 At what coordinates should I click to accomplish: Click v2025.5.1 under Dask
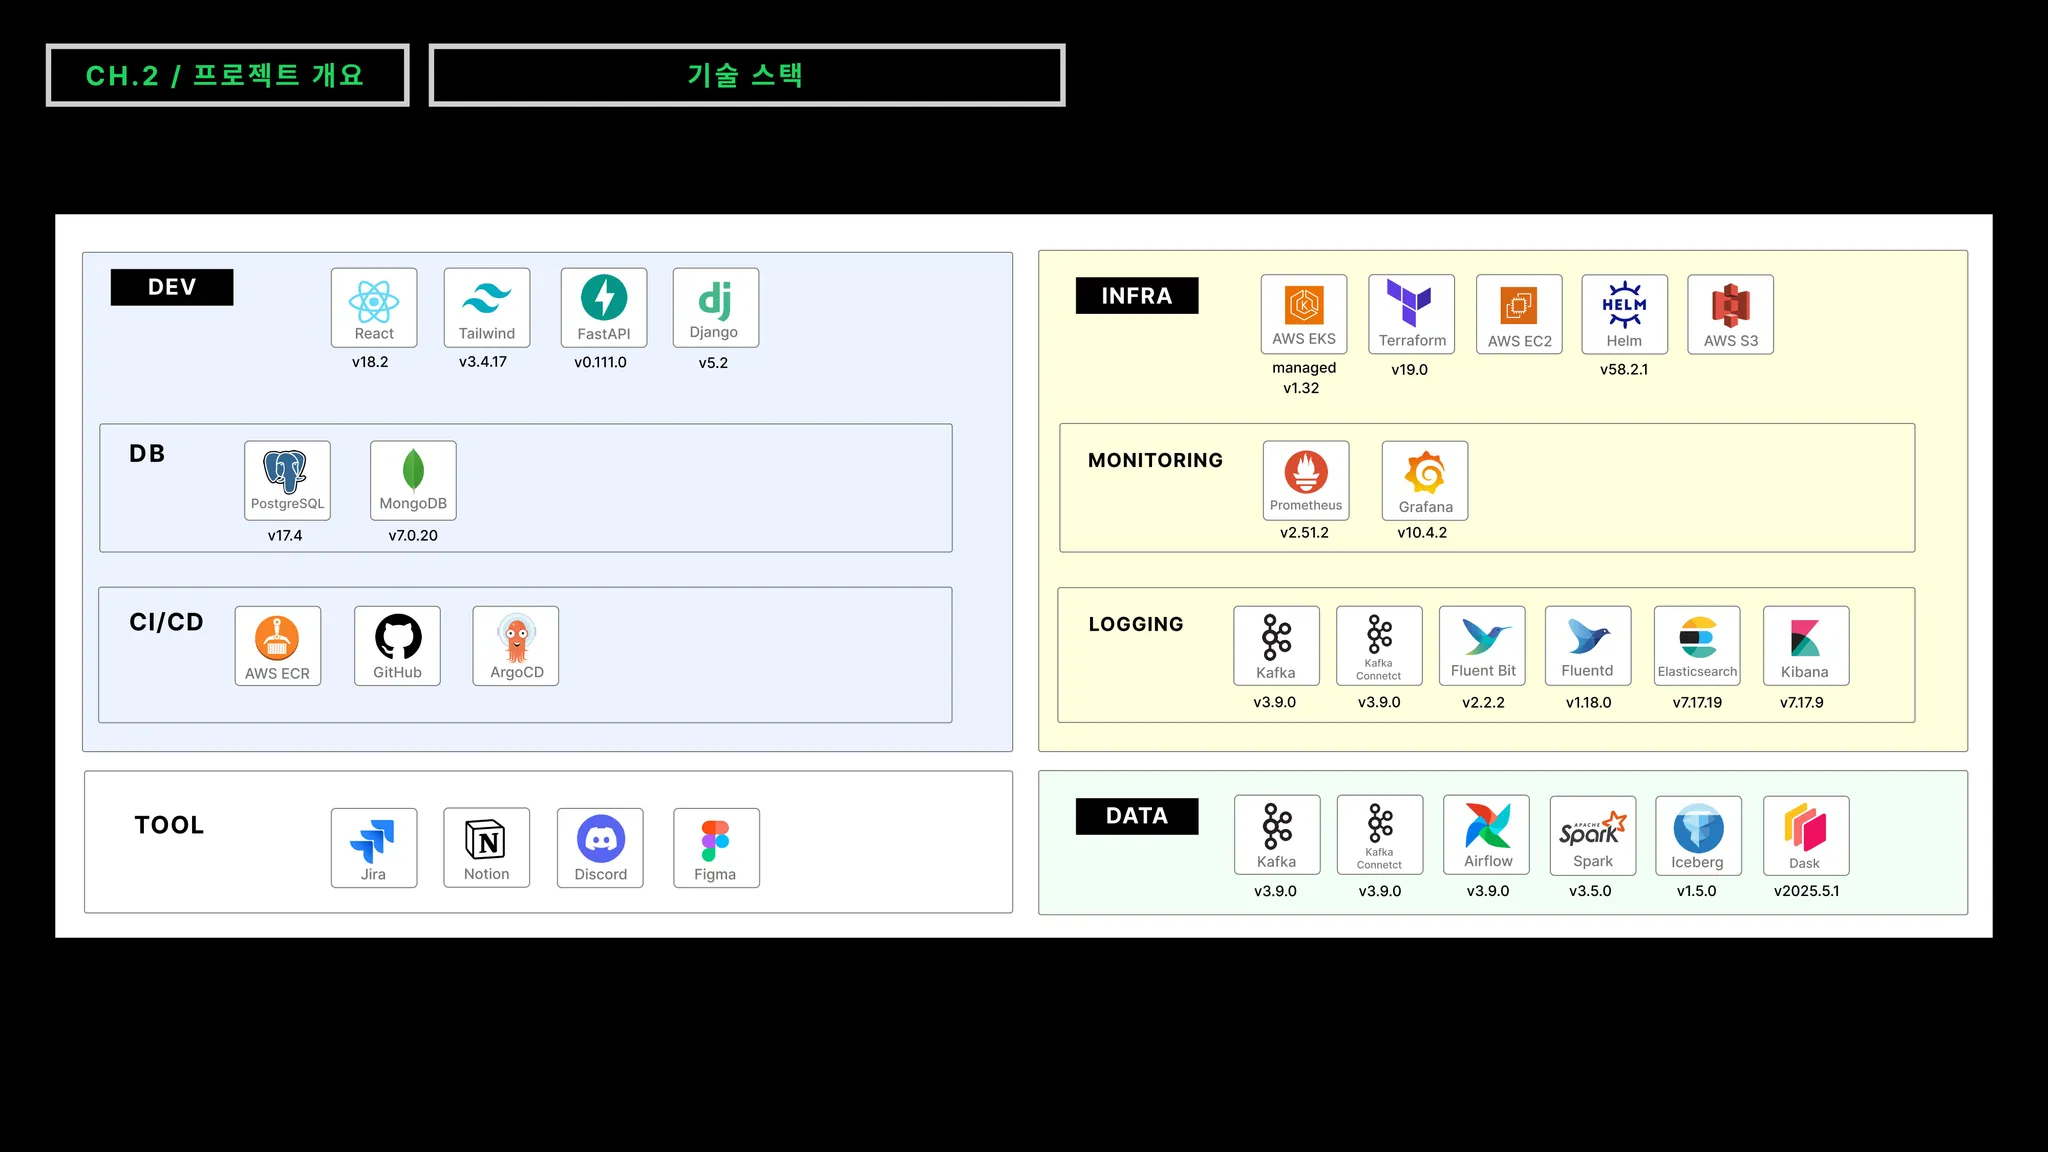(x=1806, y=891)
